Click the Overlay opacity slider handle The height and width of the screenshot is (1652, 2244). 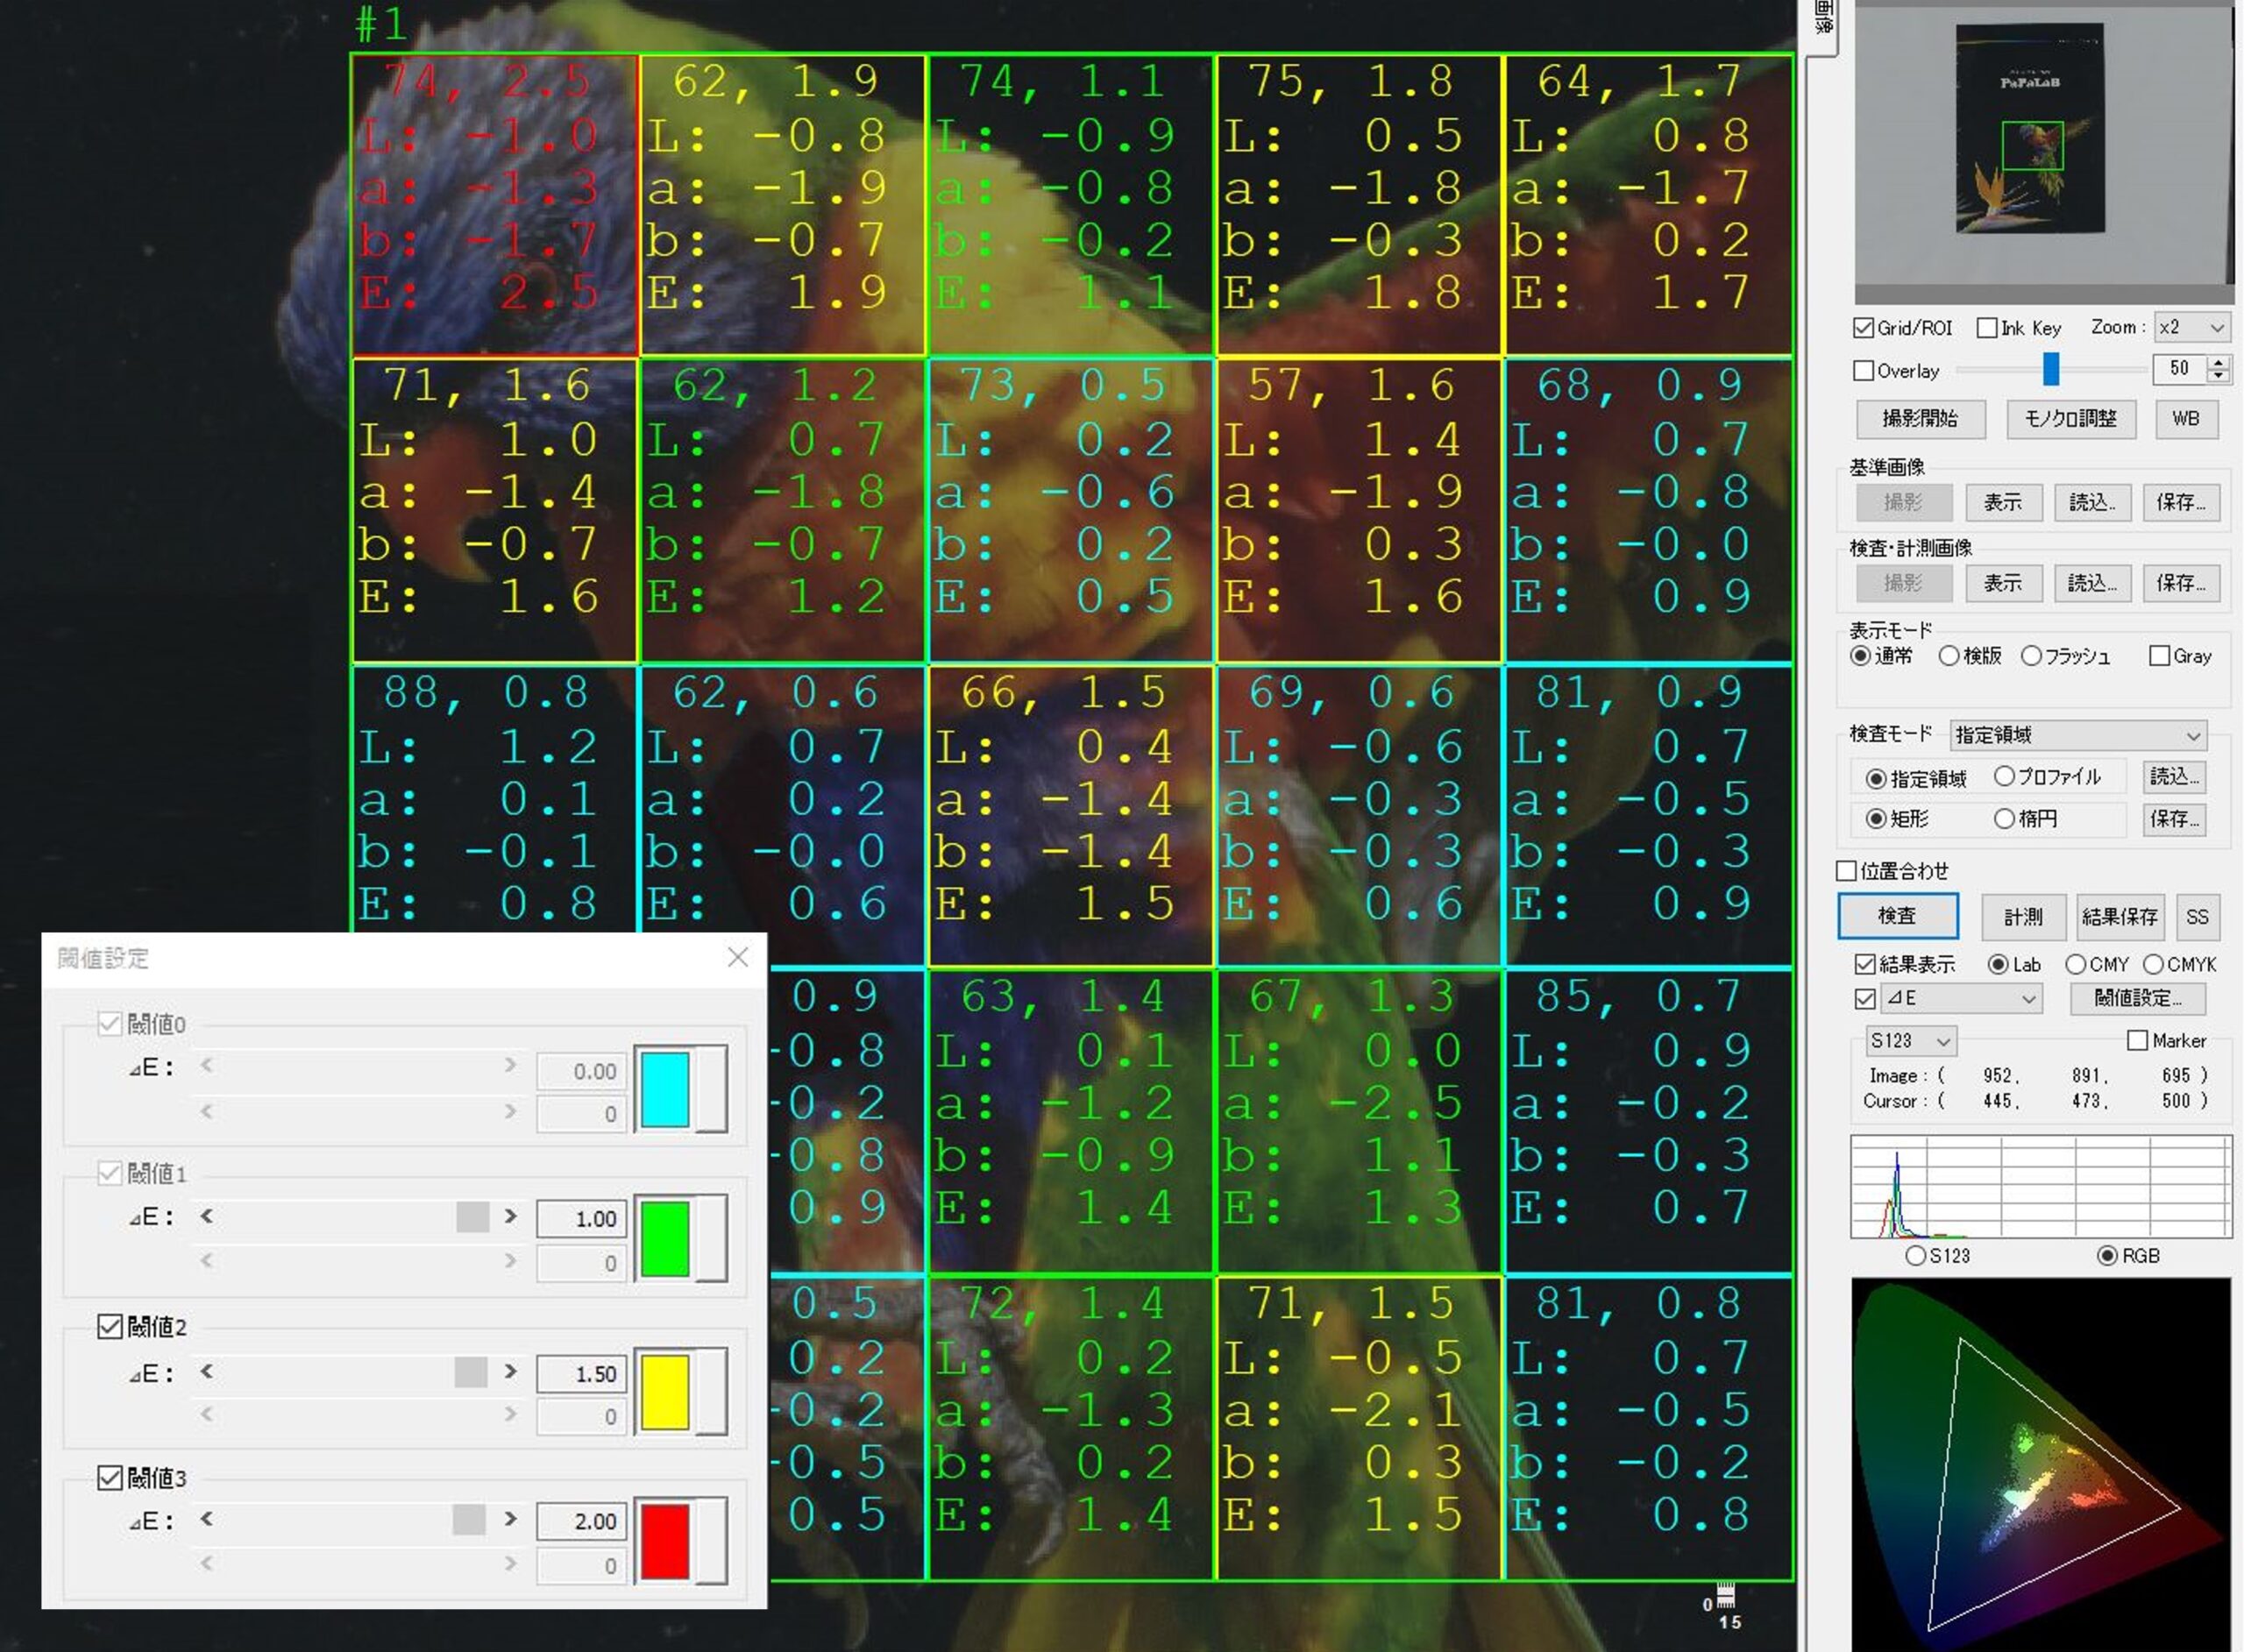pos(2051,369)
